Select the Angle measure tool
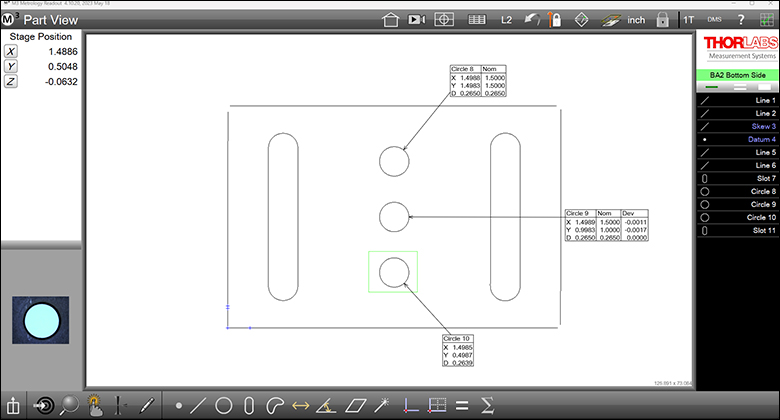780x420 pixels. click(324, 406)
